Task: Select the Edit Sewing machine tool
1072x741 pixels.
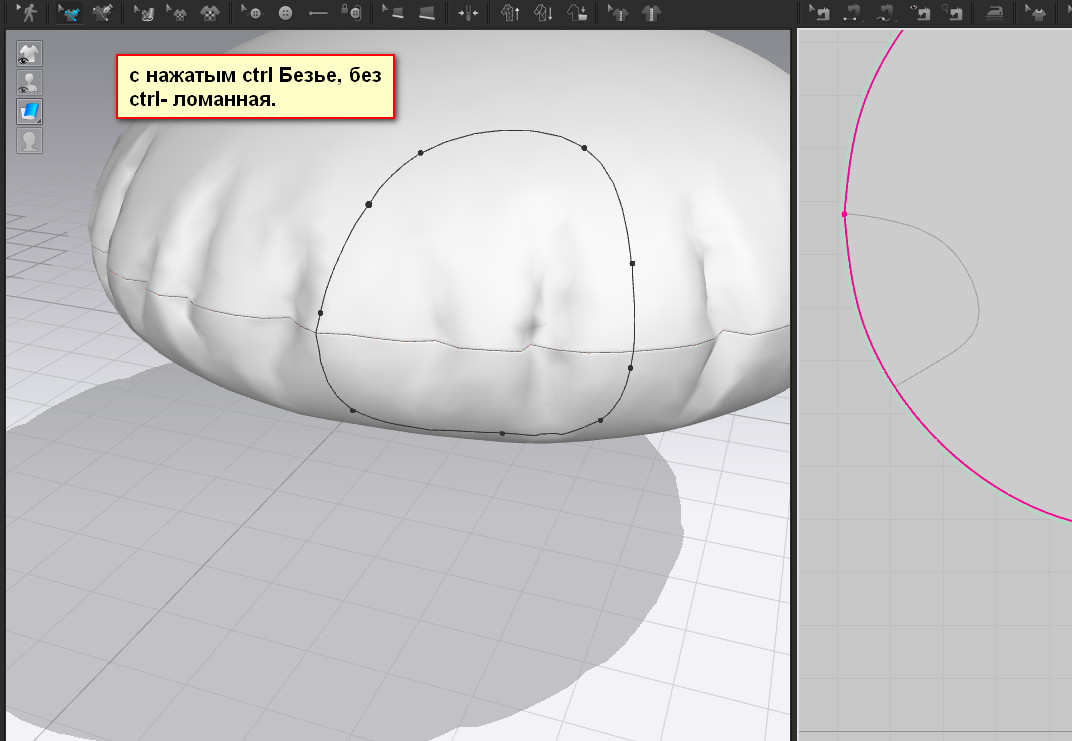Action: click(x=820, y=13)
